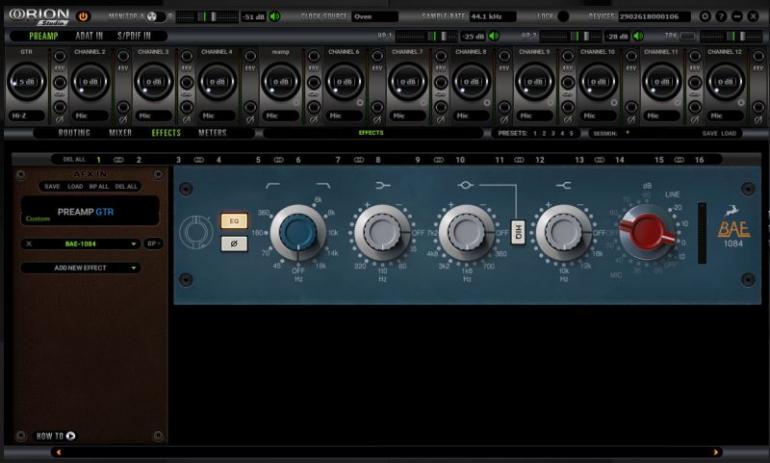Viewport: 770px width, 463px height.
Task: Toggle the EQ button on the BAE 1084
Action: pyautogui.click(x=234, y=221)
